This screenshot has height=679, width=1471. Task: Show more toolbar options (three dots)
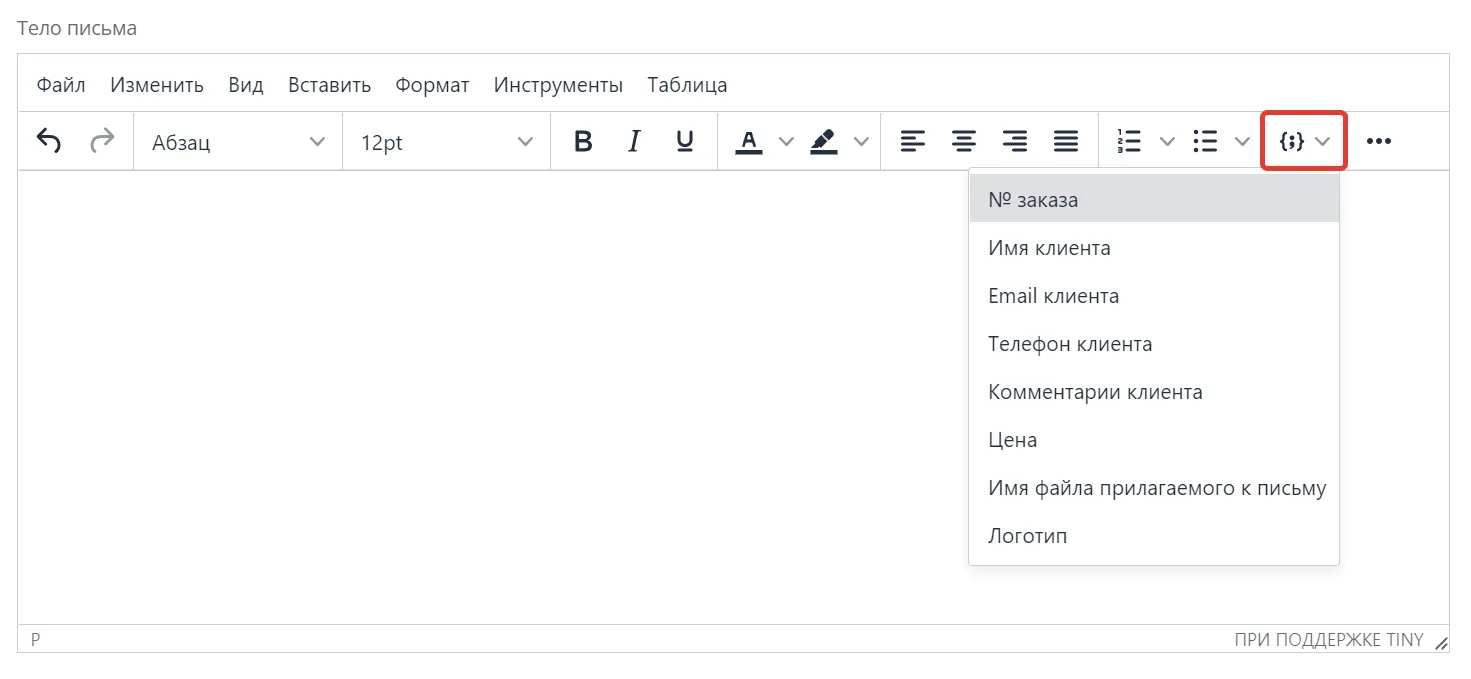1379,141
